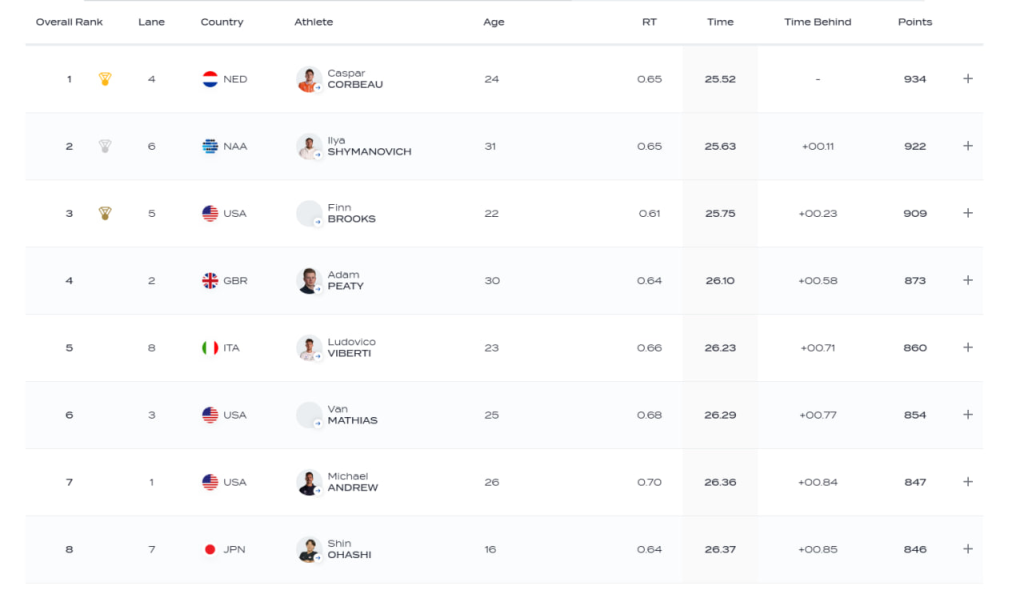Click the Great Britain flag icon

pos(210,281)
